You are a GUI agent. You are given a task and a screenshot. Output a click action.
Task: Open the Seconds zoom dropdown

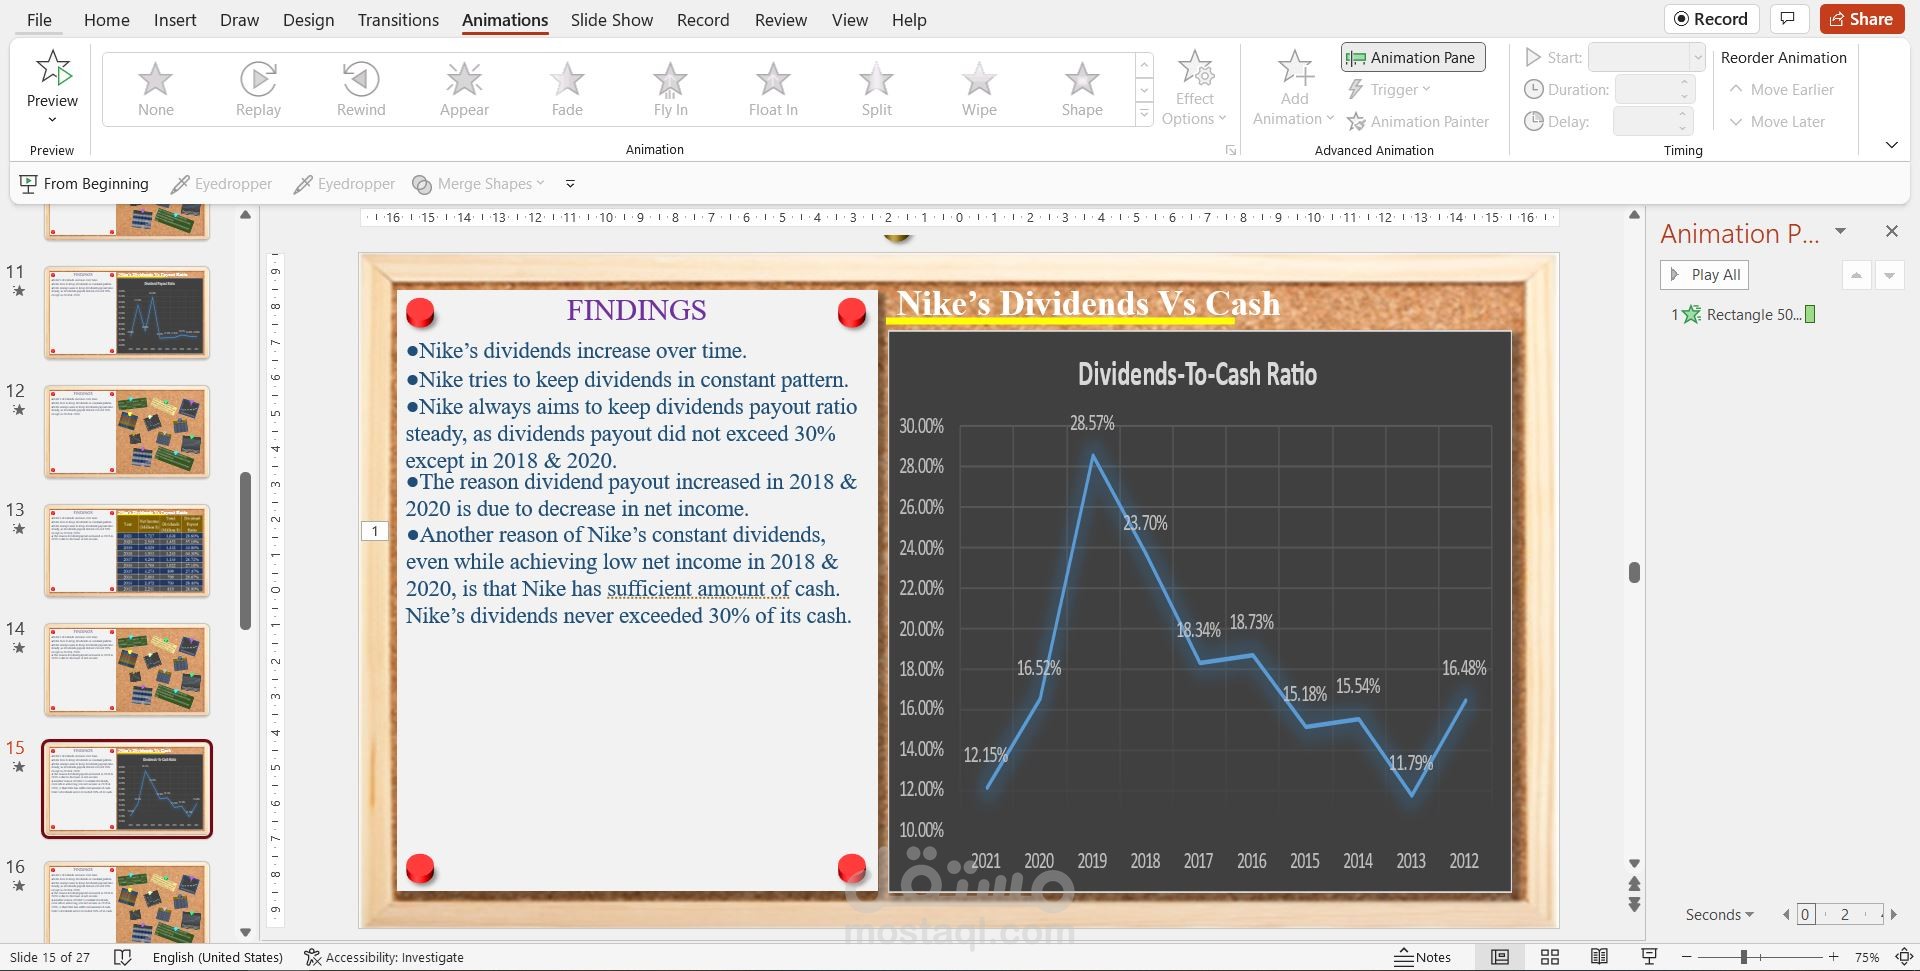(1719, 915)
